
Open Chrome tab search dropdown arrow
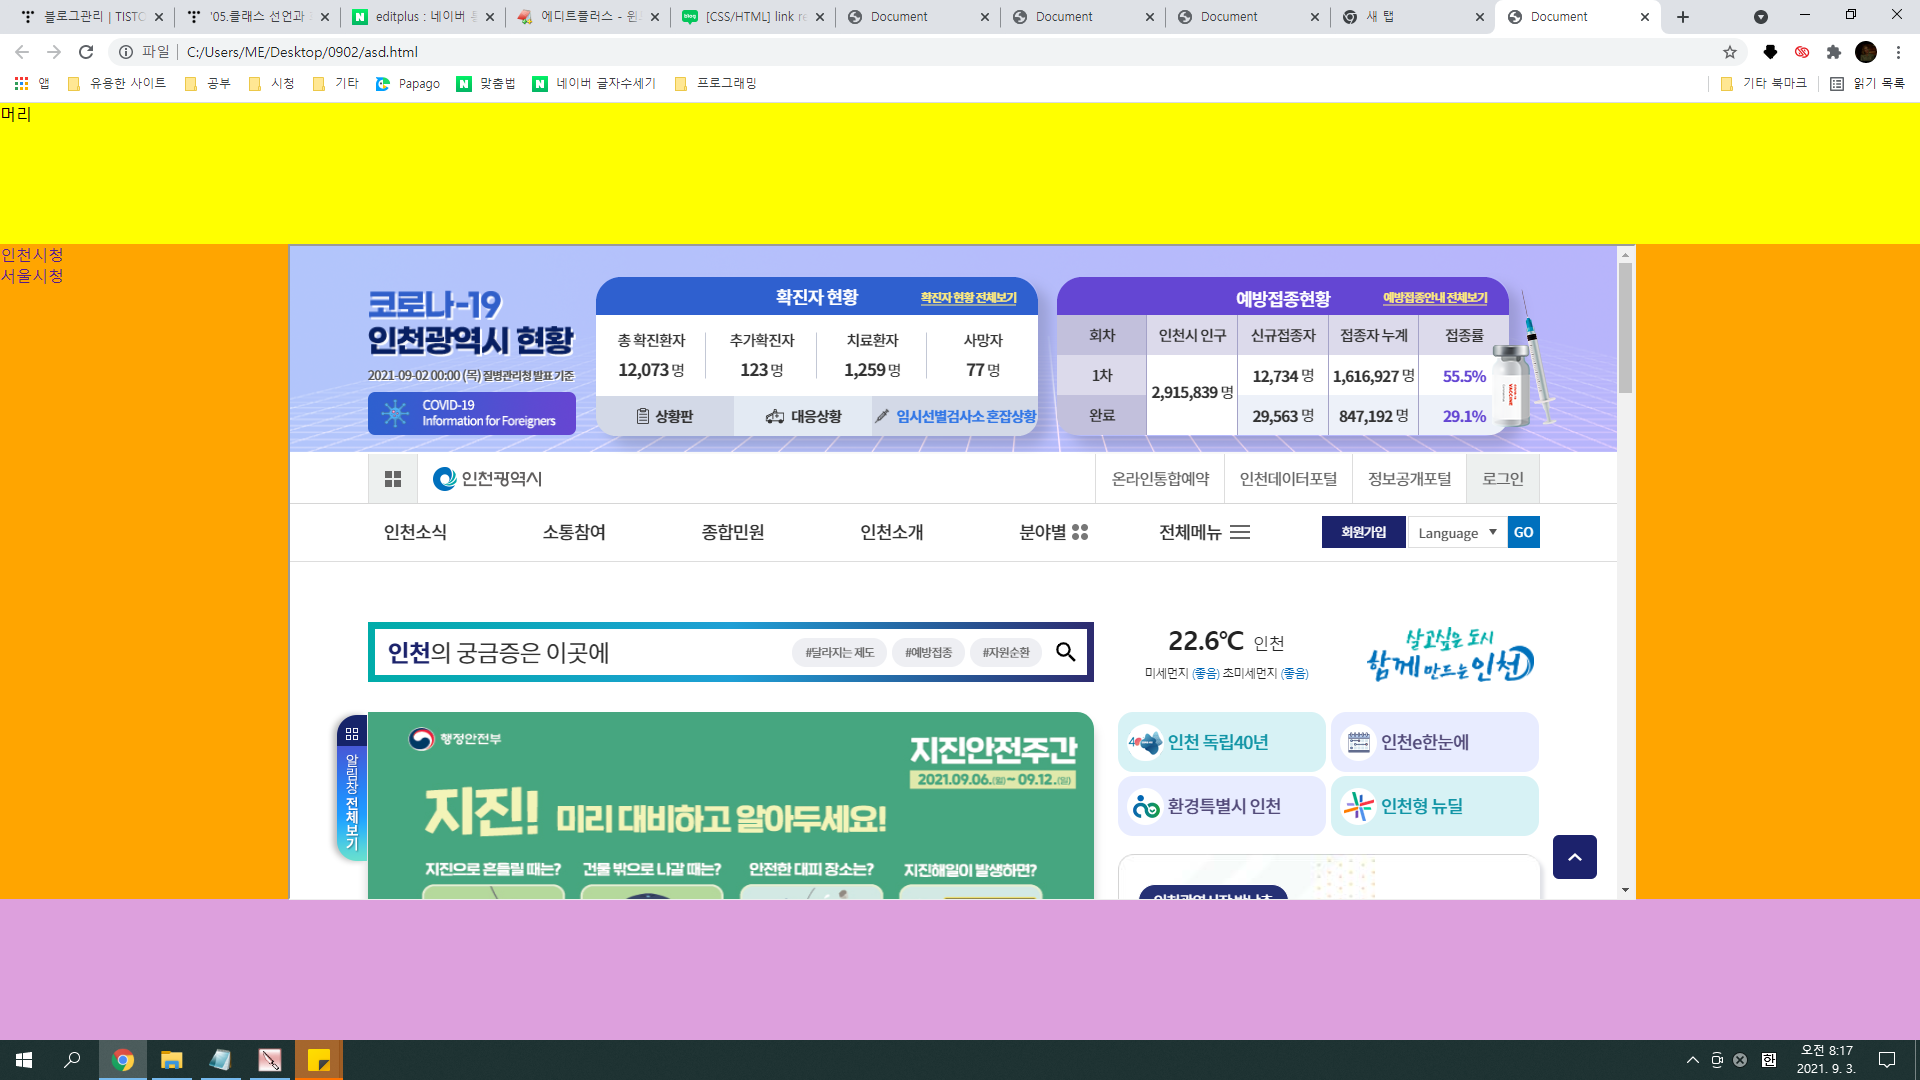[1760, 17]
